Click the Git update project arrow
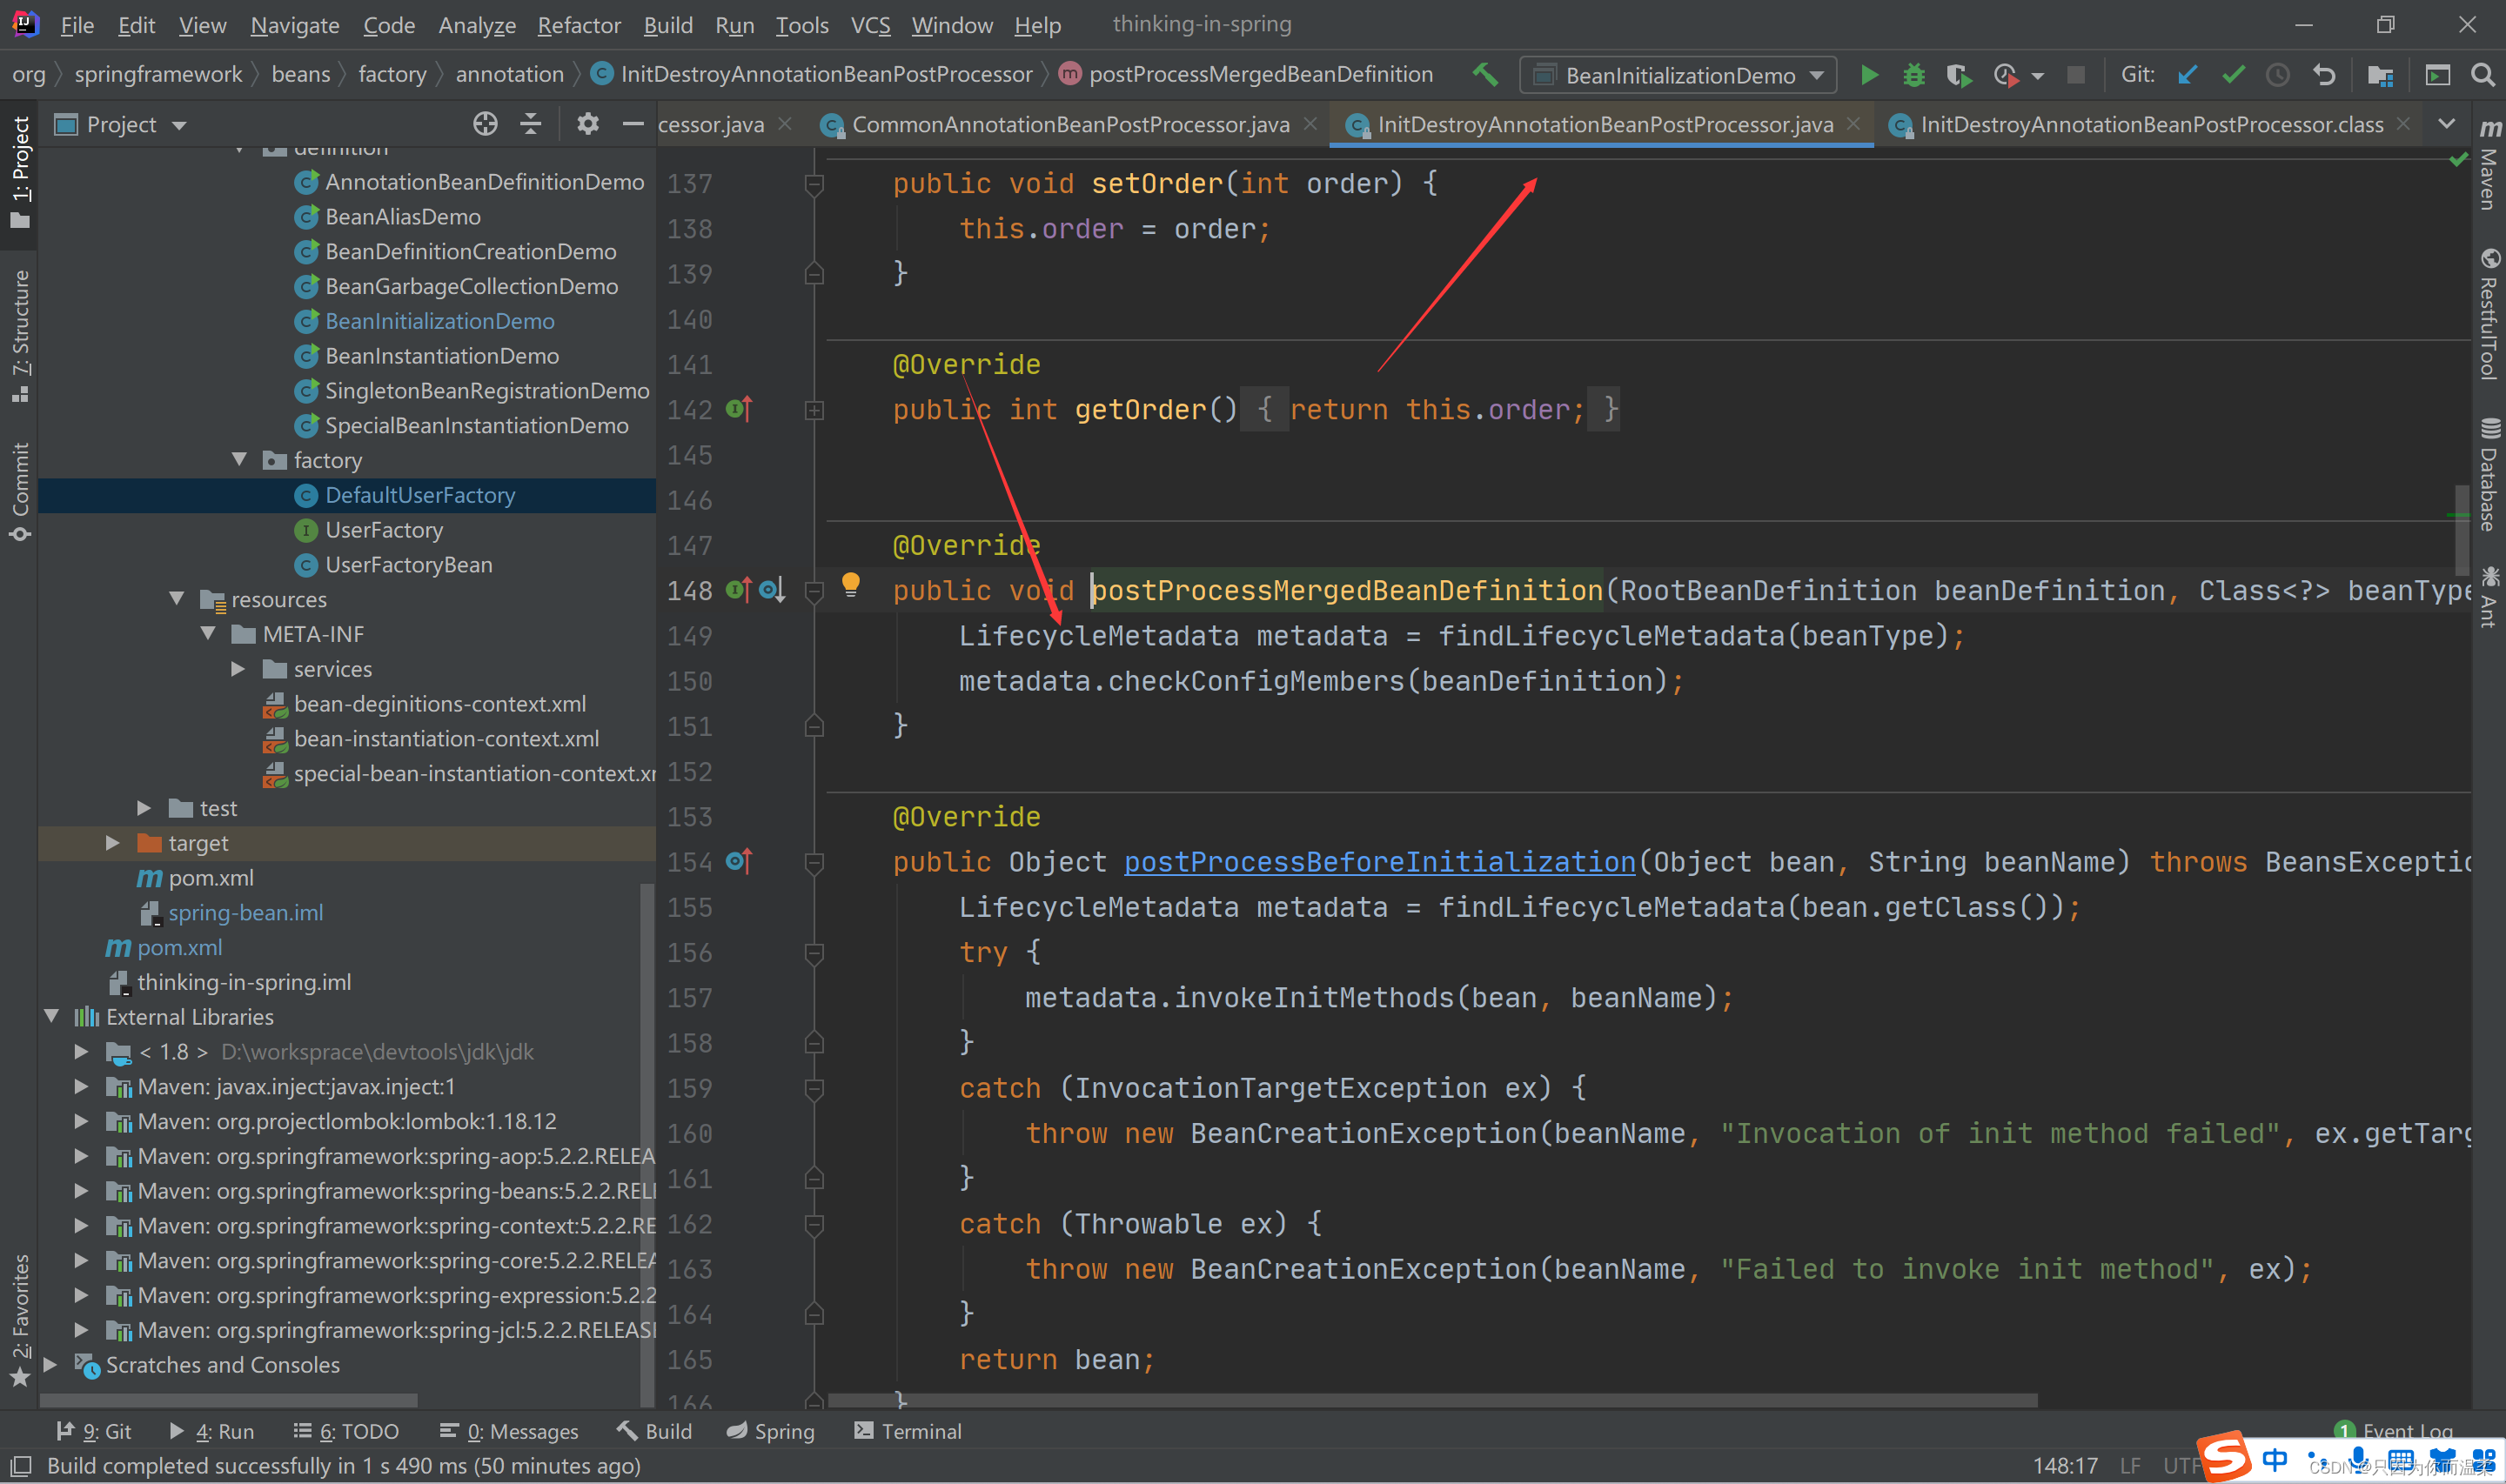The width and height of the screenshot is (2506, 1484). pos(2187,75)
